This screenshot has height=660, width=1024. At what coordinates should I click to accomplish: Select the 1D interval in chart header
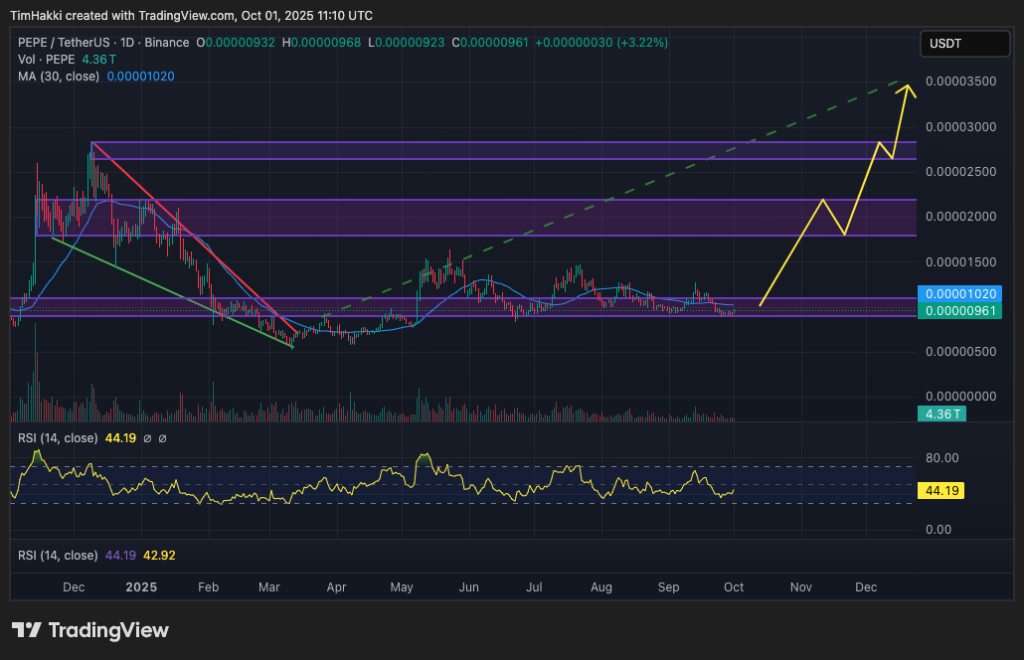[126, 43]
